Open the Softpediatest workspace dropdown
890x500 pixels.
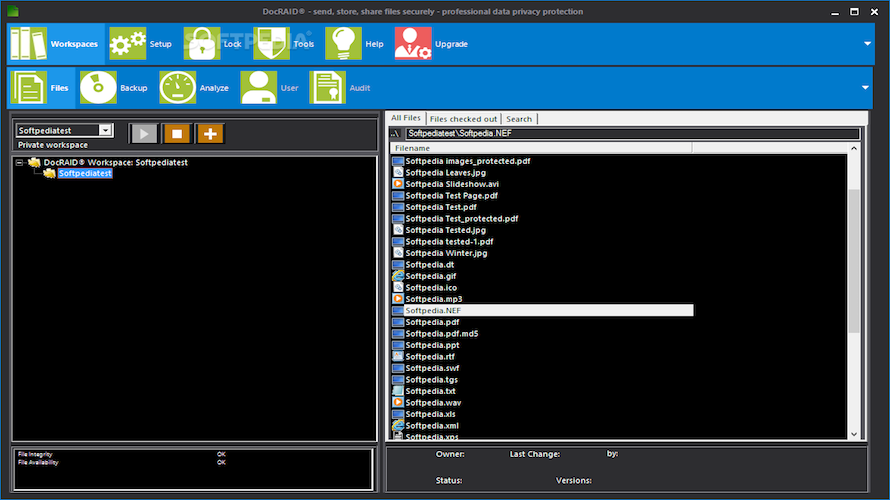pos(106,131)
